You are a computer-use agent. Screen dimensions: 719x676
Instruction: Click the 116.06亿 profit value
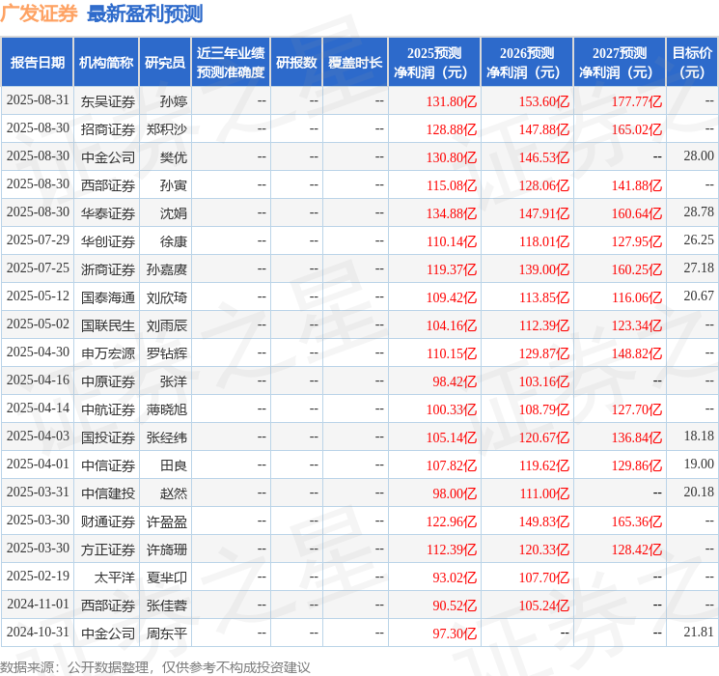pyautogui.click(x=637, y=298)
